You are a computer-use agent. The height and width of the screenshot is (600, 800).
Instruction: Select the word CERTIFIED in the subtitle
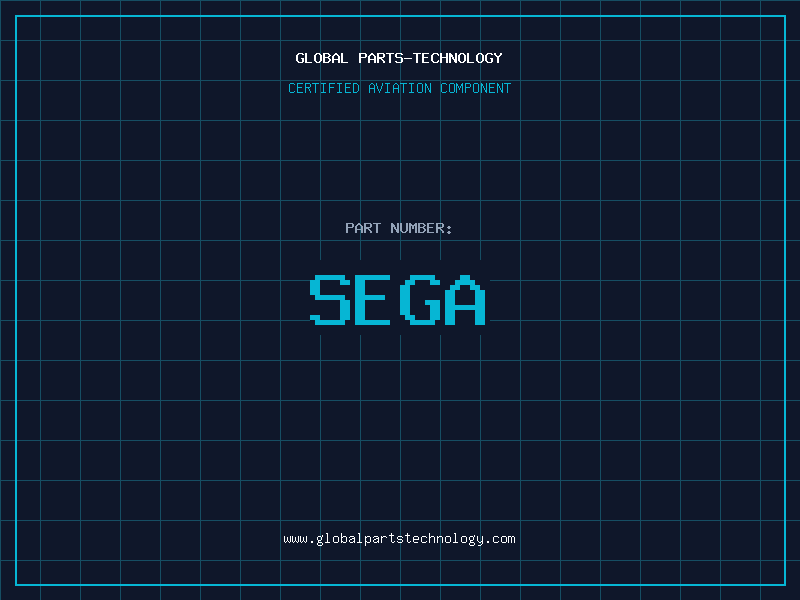[x=324, y=88]
